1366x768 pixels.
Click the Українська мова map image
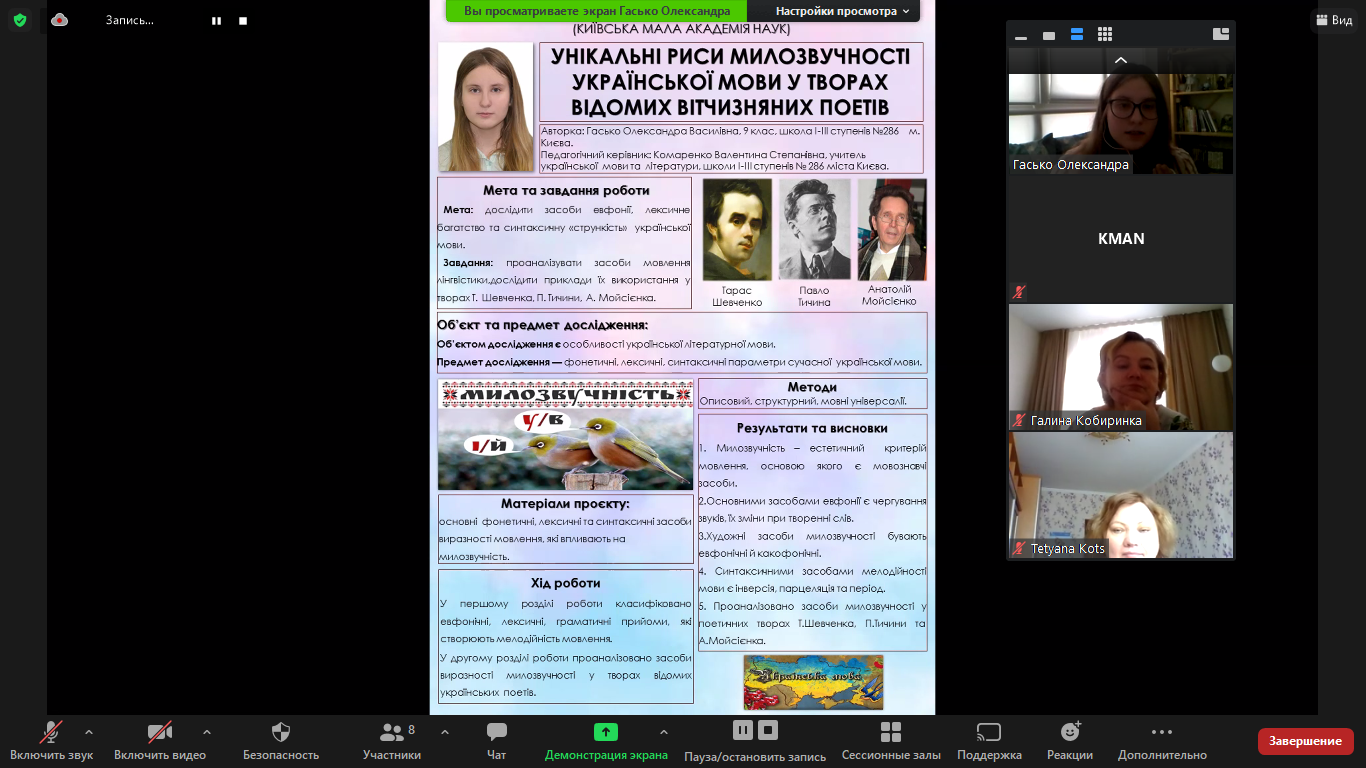[x=813, y=682]
